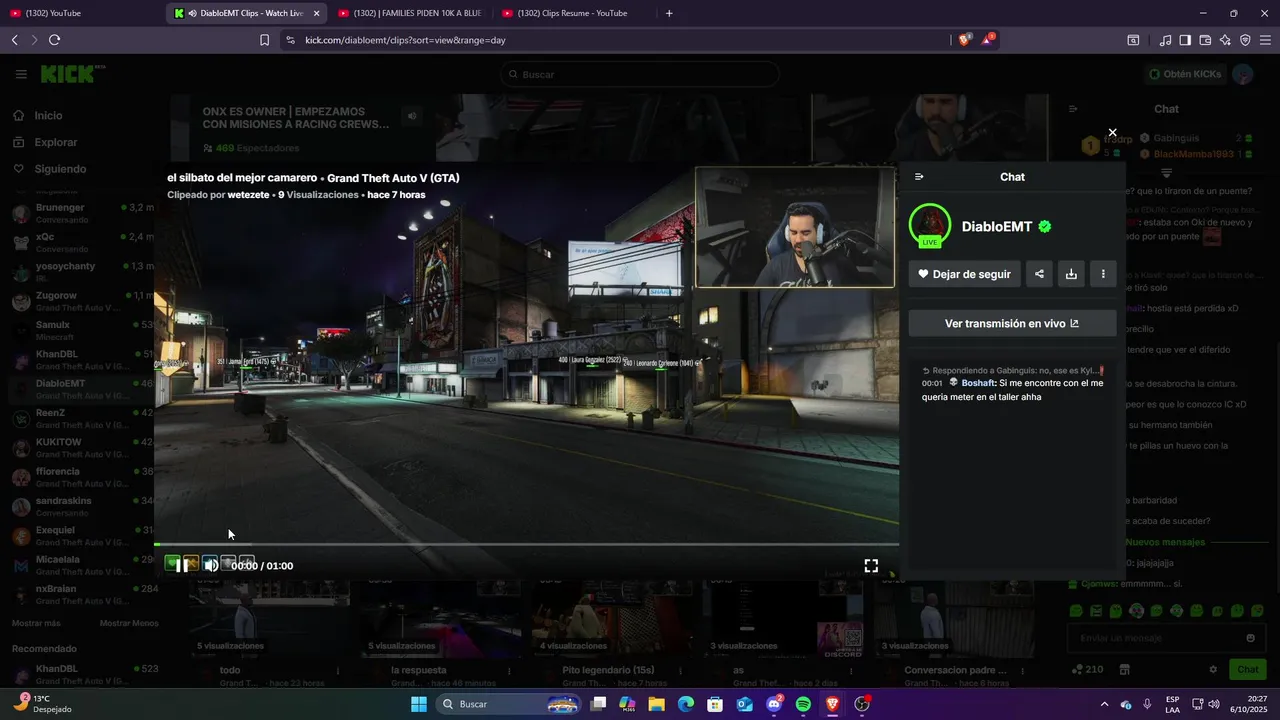Mute the clip volume speaker
The height and width of the screenshot is (720, 1280).
pos(211,565)
